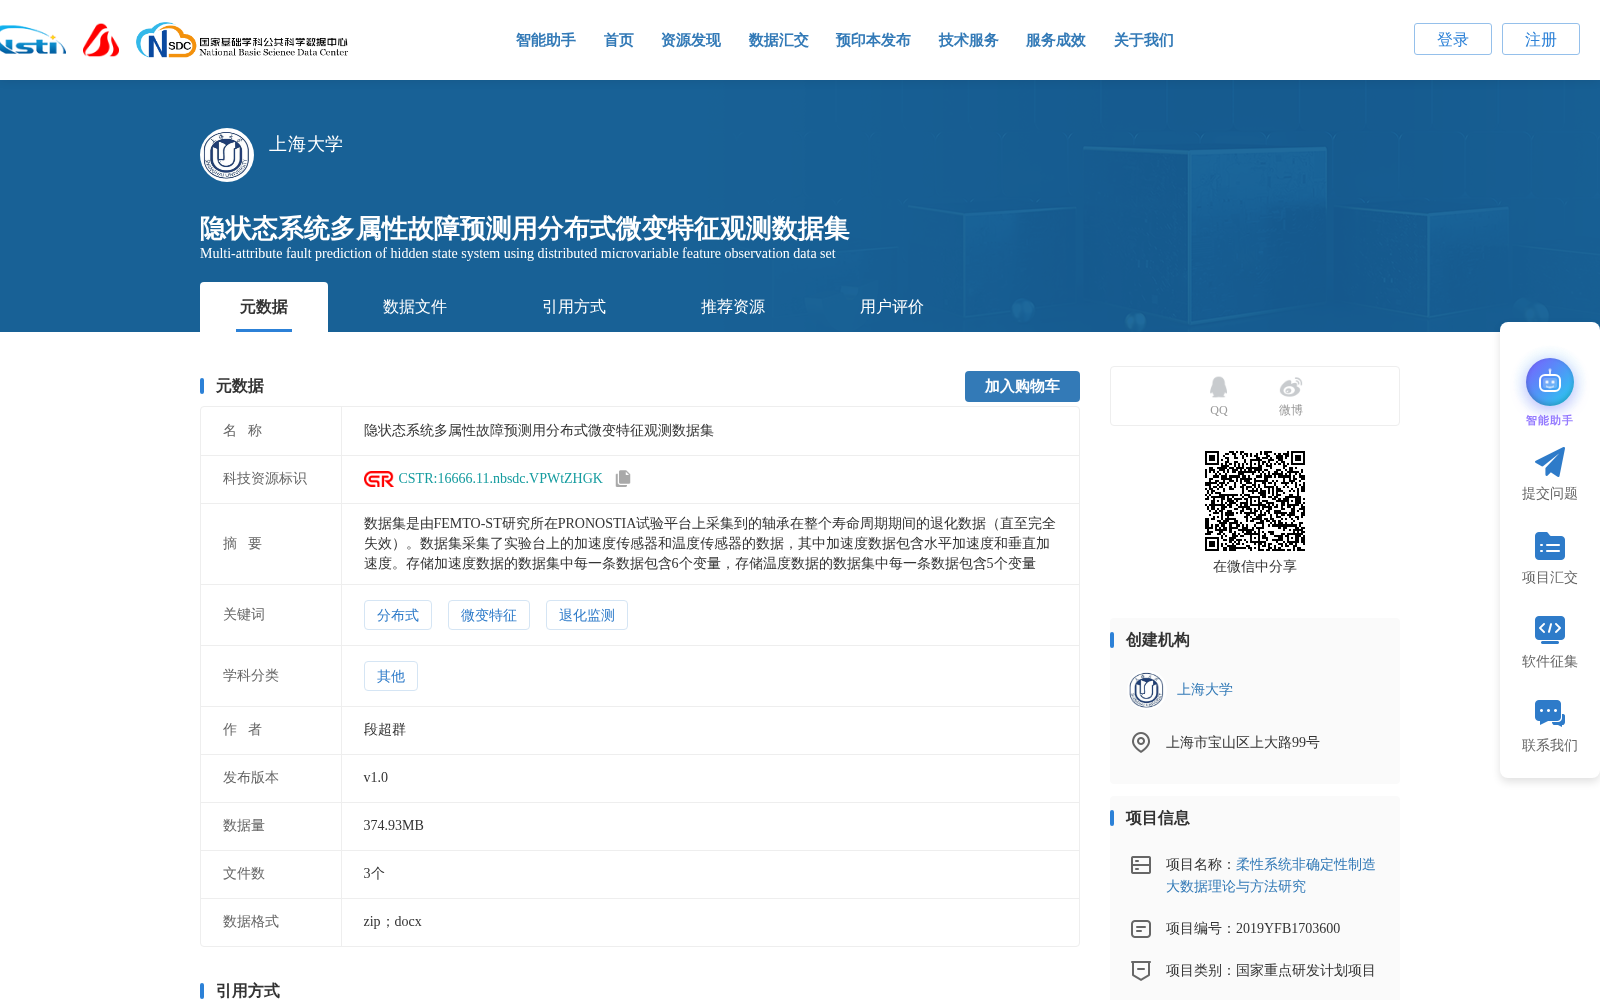Image resolution: width=1600 pixels, height=1000 pixels.
Task: Switch to the 用户评价 tab
Action: (x=892, y=307)
